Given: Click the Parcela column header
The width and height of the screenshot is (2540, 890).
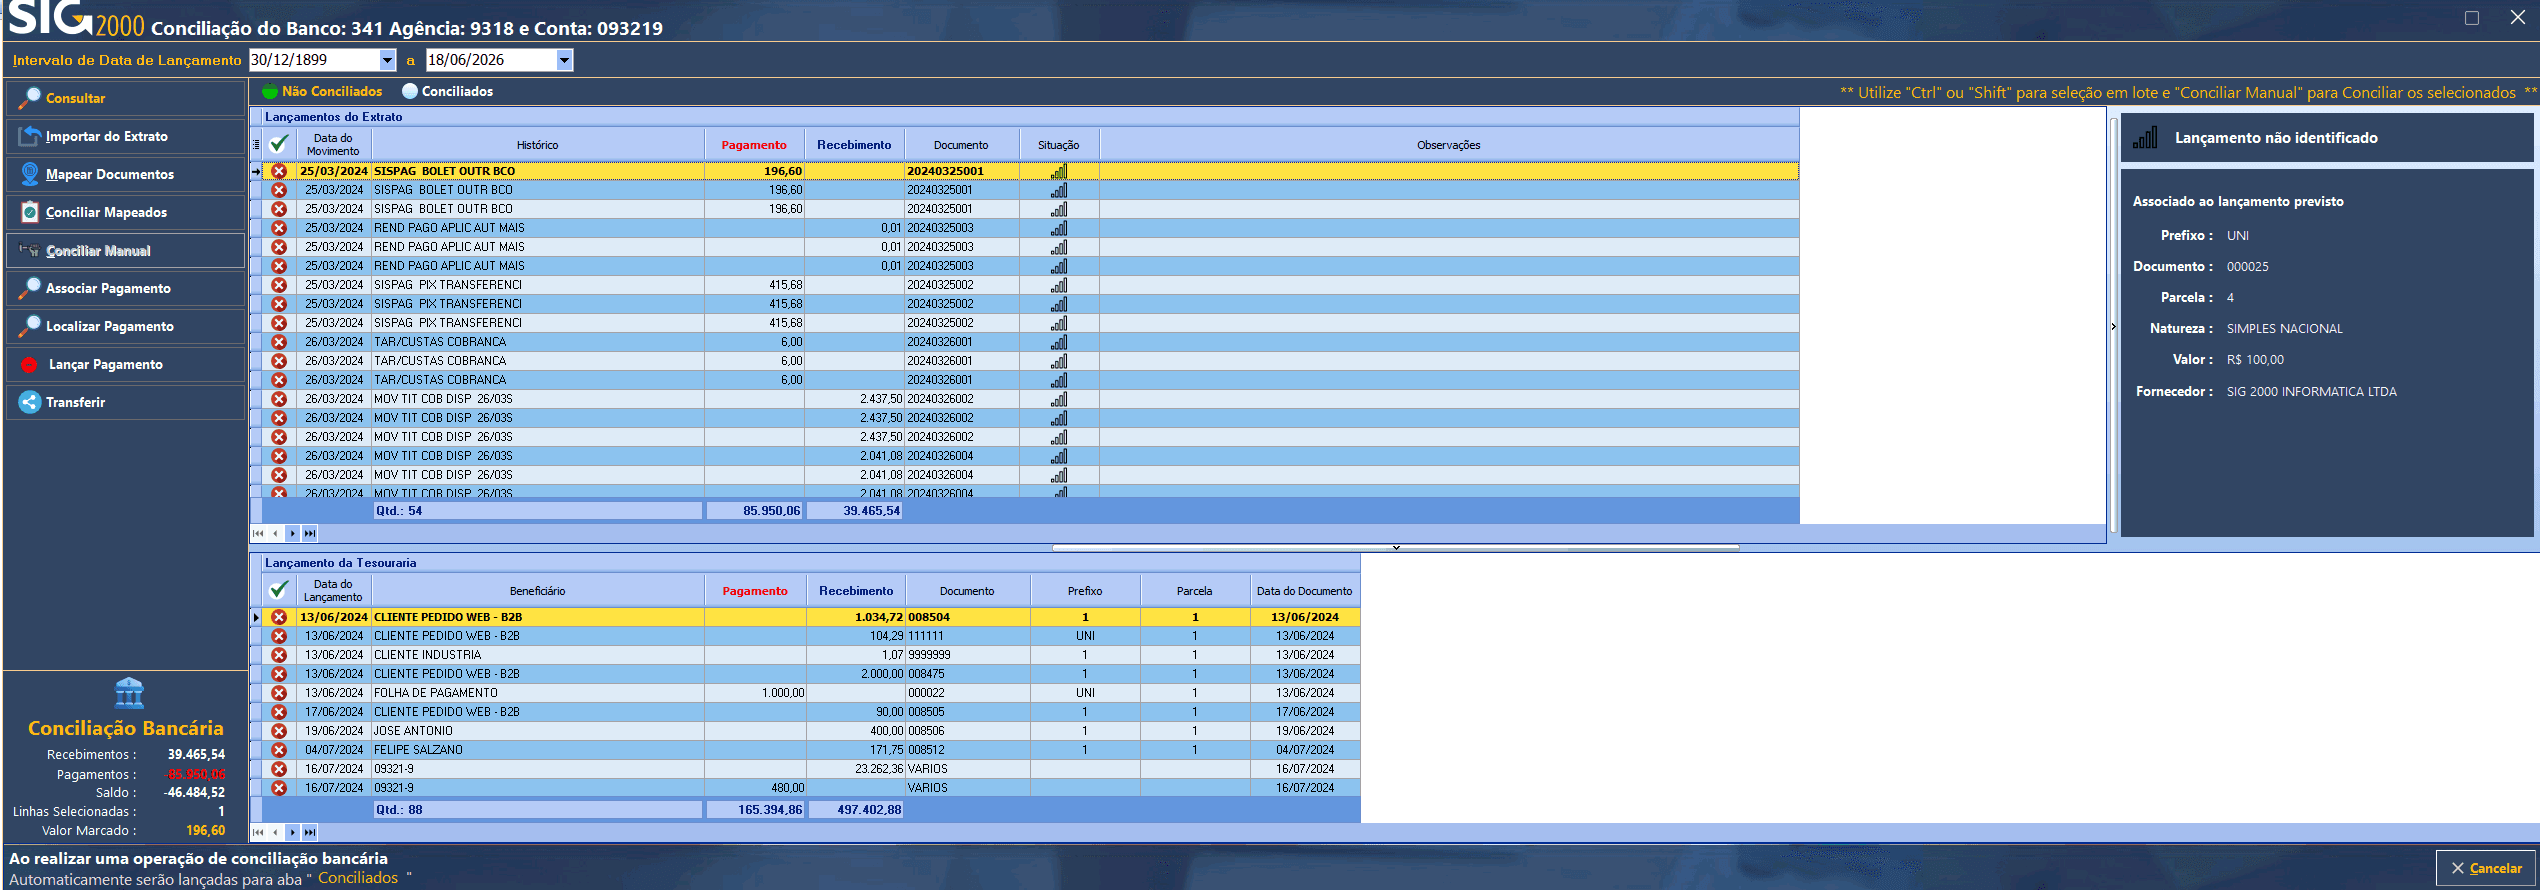Looking at the screenshot, I should [x=1194, y=590].
